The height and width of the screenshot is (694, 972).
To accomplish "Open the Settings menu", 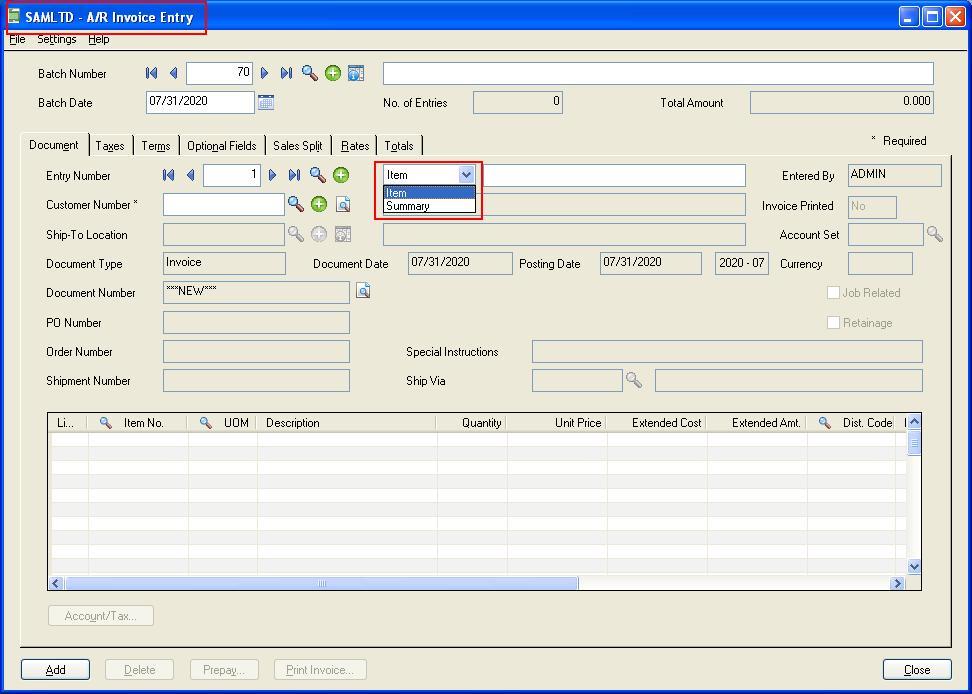I will tap(56, 39).
